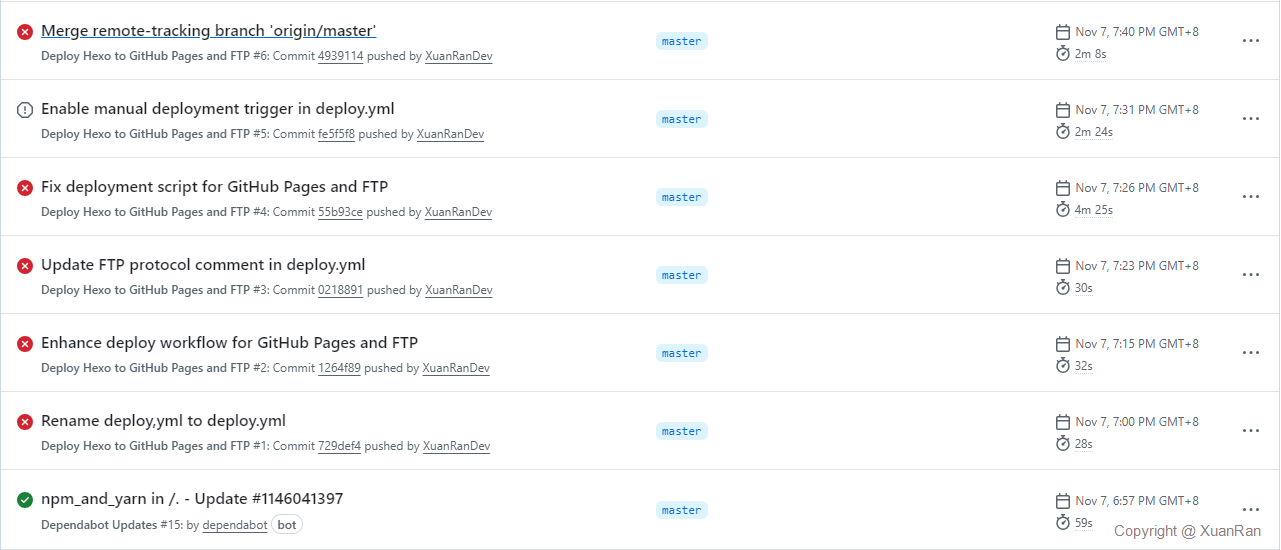The height and width of the screenshot is (550, 1281).
Task: Open the kebab menu for Enhance deploy workflow run
Action: (x=1250, y=353)
